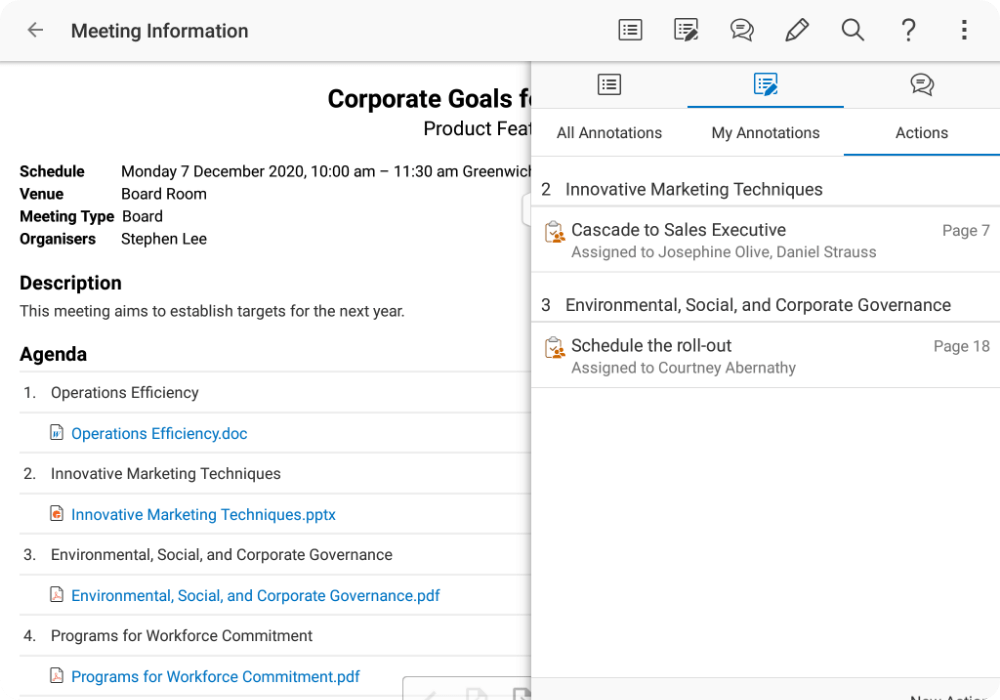Open the discussion chat icon in top toolbar
The height and width of the screenshot is (700, 1000).
(741, 30)
